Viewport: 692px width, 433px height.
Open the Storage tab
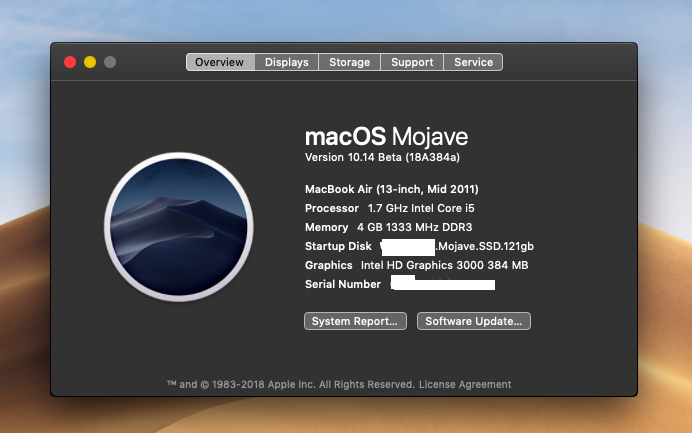[349, 62]
